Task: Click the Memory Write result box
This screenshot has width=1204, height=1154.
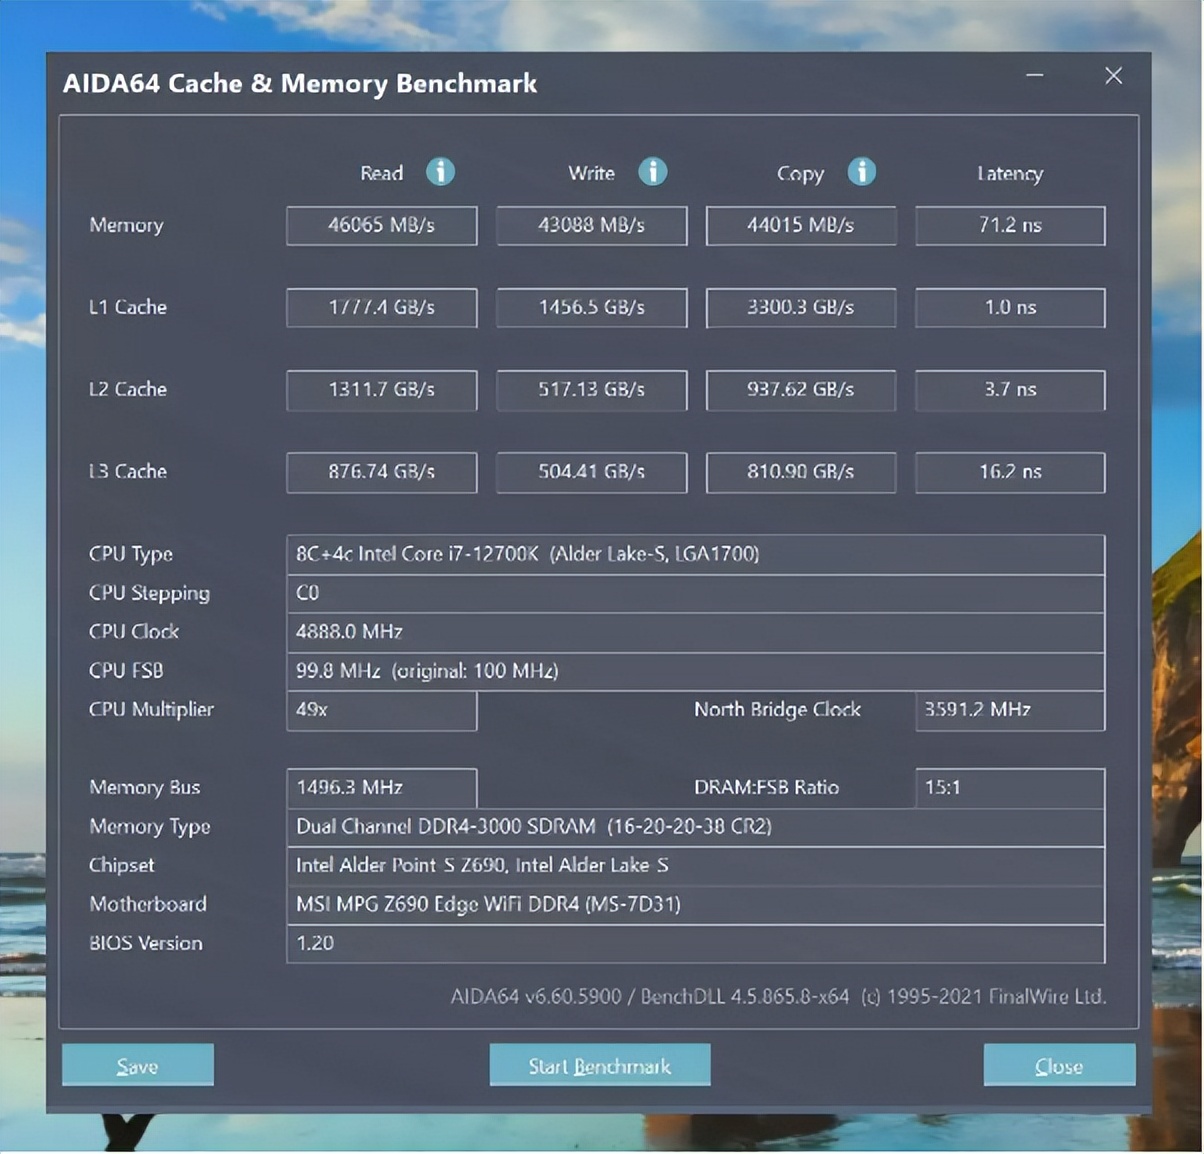Action: coord(591,225)
